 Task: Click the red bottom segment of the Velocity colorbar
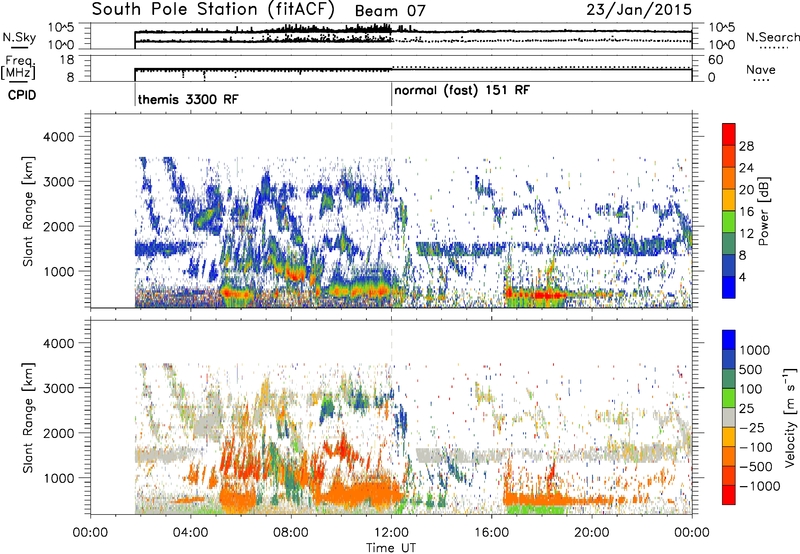pyautogui.click(x=729, y=495)
